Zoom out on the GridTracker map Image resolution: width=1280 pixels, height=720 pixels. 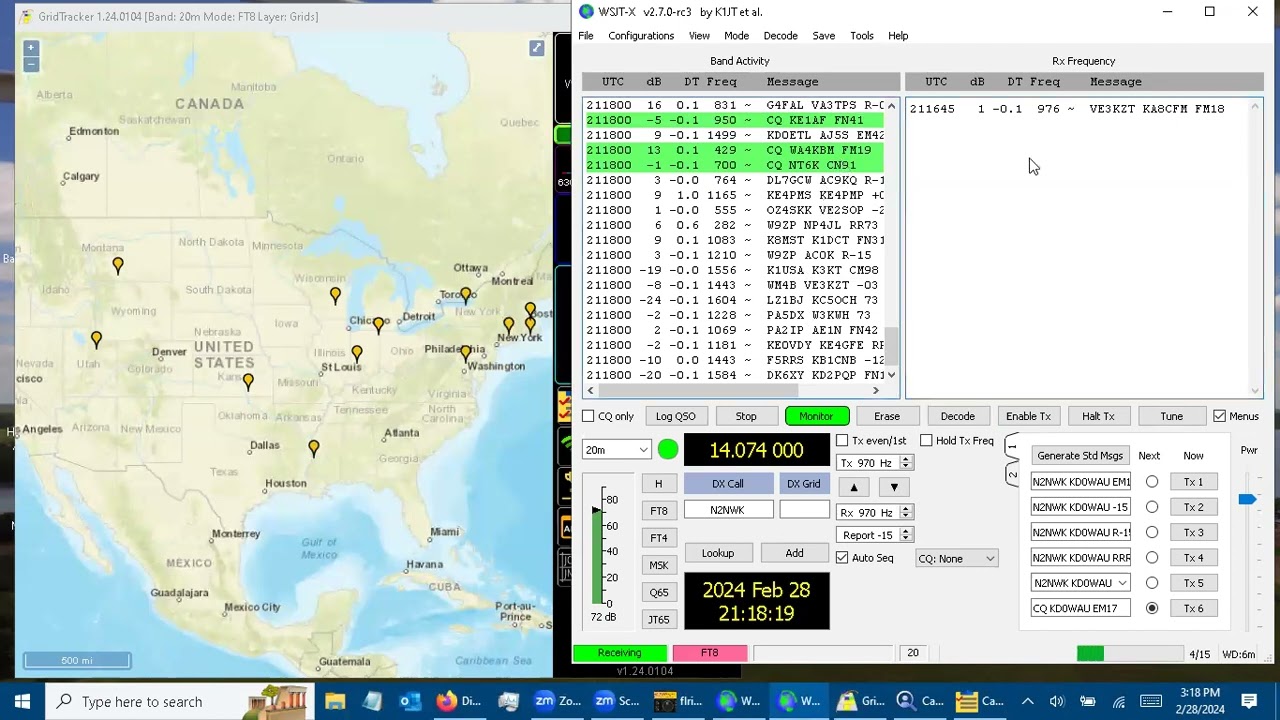pyautogui.click(x=31, y=64)
